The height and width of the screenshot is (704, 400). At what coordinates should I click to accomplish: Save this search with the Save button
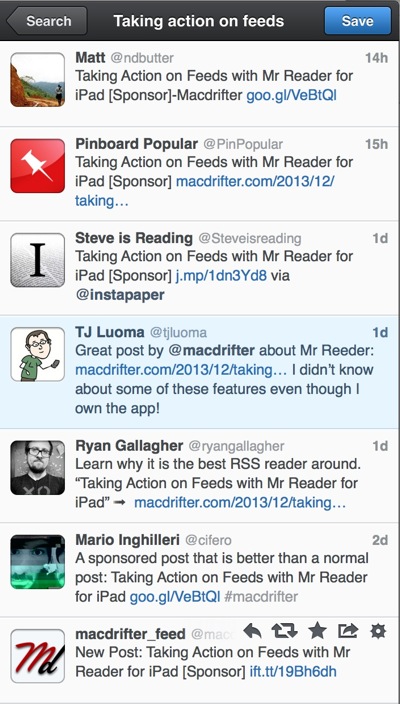358,21
